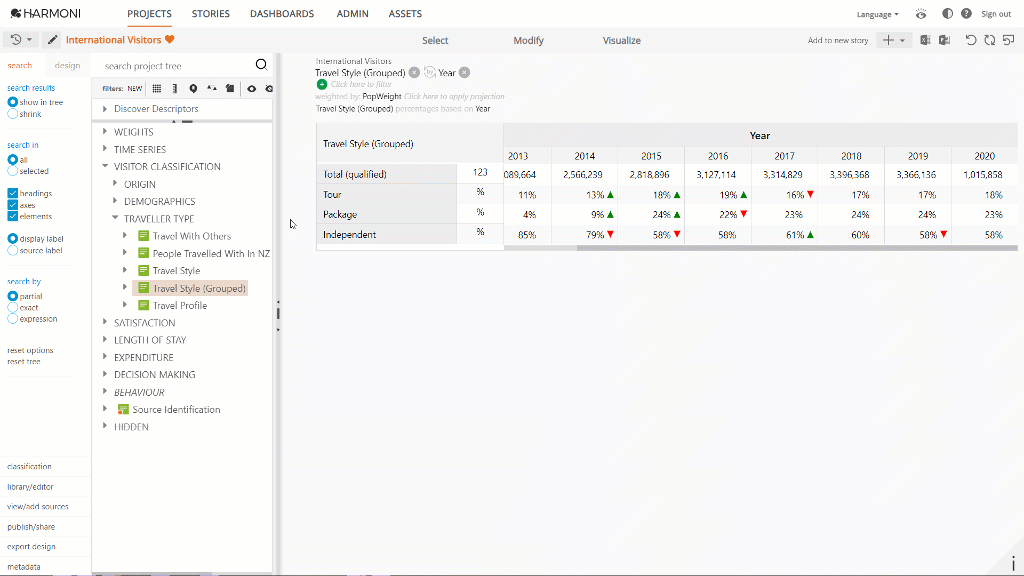Click the restore window icon in toolbar
Viewport: 1024px width, 576px height.
pos(1009,40)
